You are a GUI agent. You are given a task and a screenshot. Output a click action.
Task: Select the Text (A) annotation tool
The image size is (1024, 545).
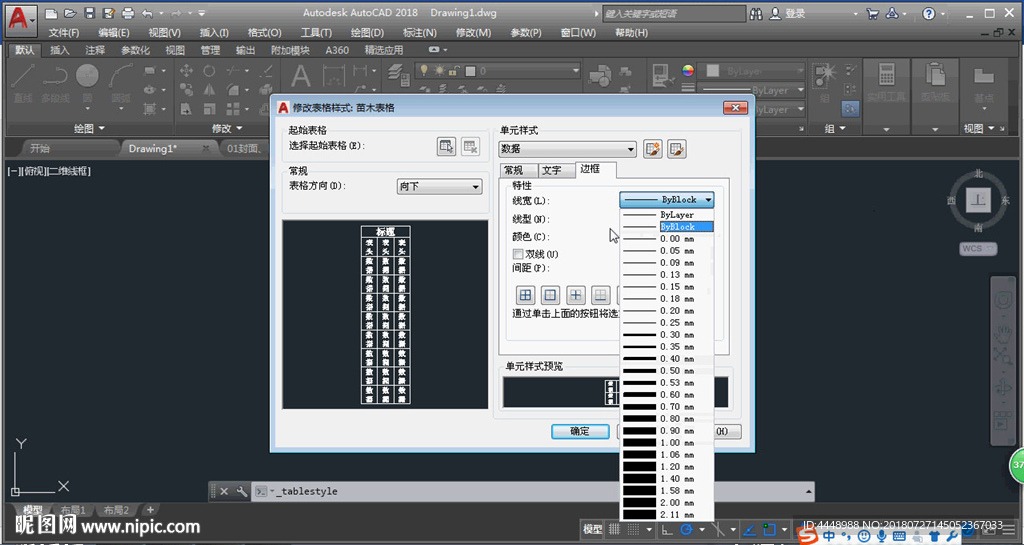coord(300,76)
